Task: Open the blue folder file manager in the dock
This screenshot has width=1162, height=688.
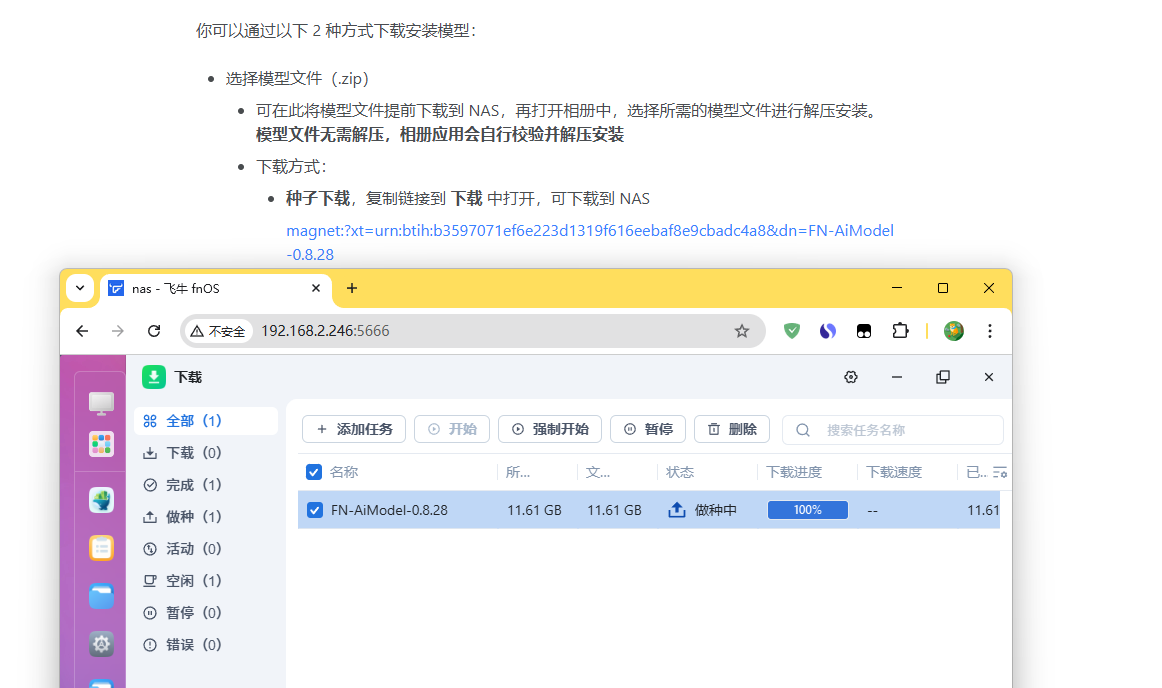Action: point(101,597)
